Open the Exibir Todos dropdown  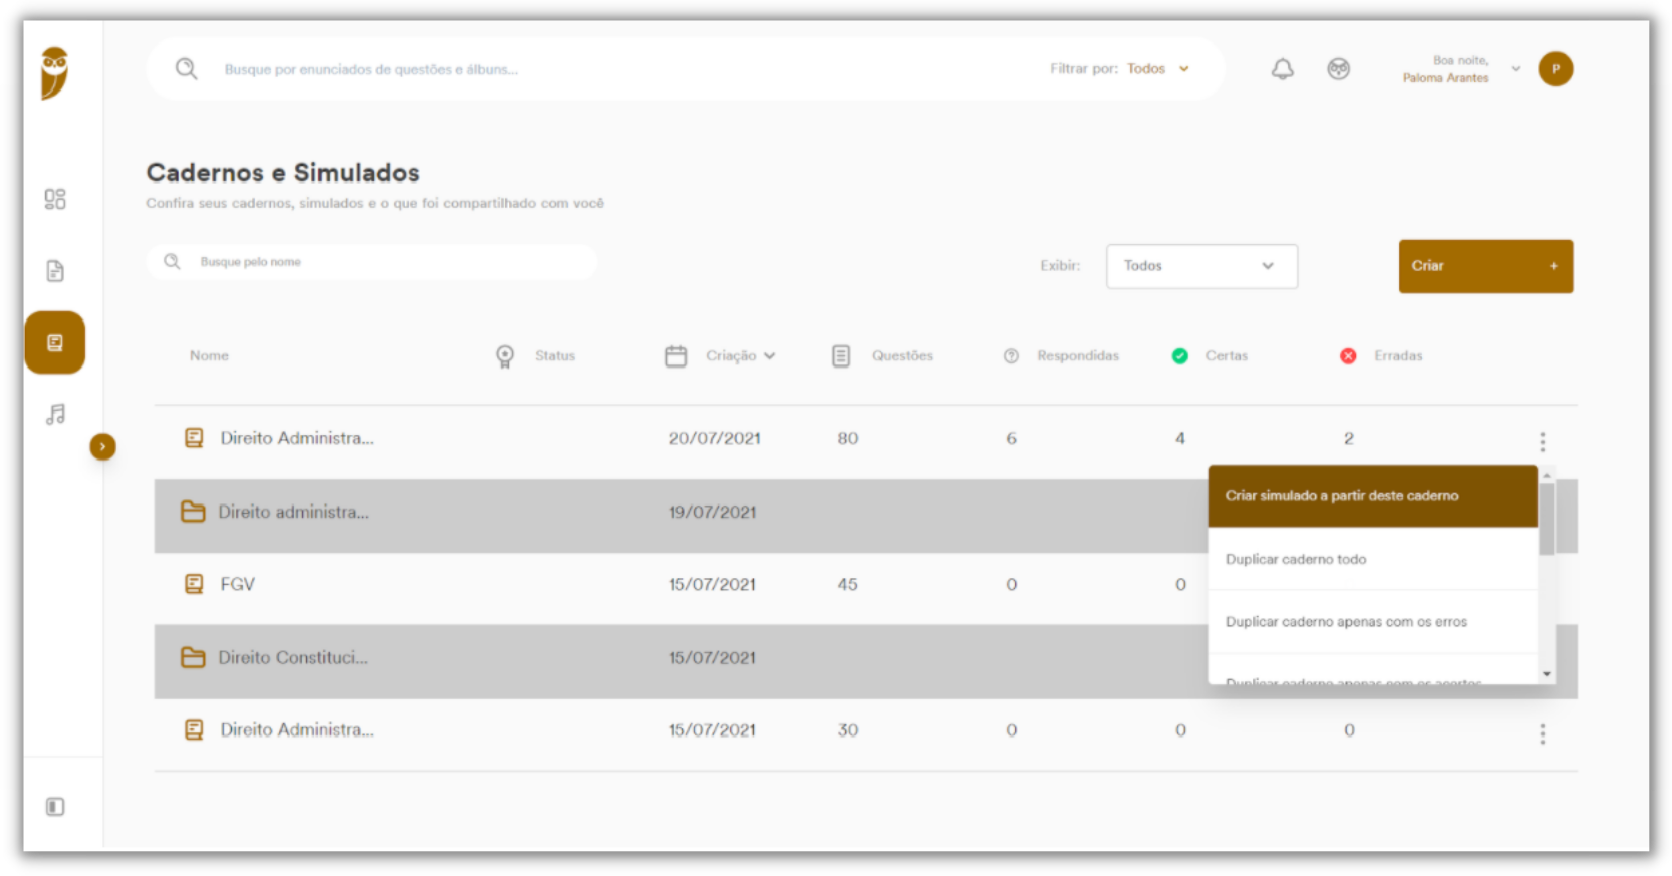click(1201, 266)
